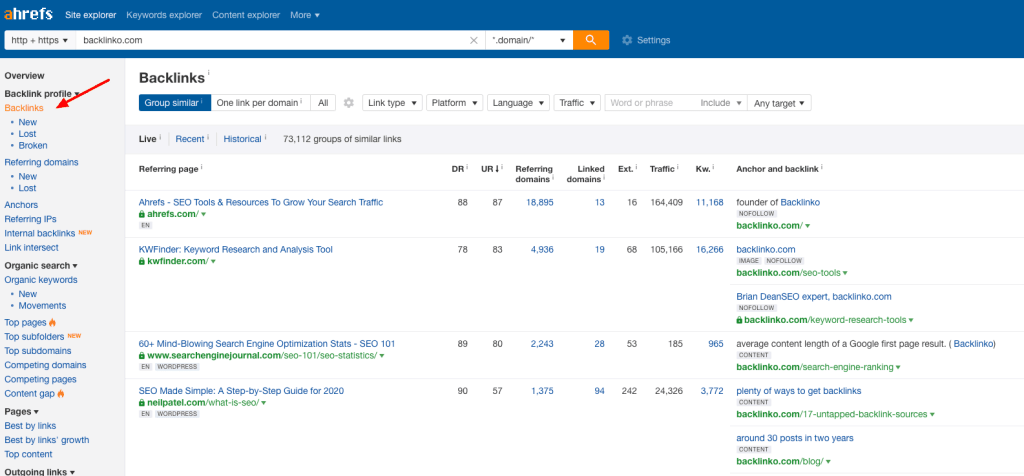
Task: Open the http + https protocol dropdown
Action: (x=40, y=40)
